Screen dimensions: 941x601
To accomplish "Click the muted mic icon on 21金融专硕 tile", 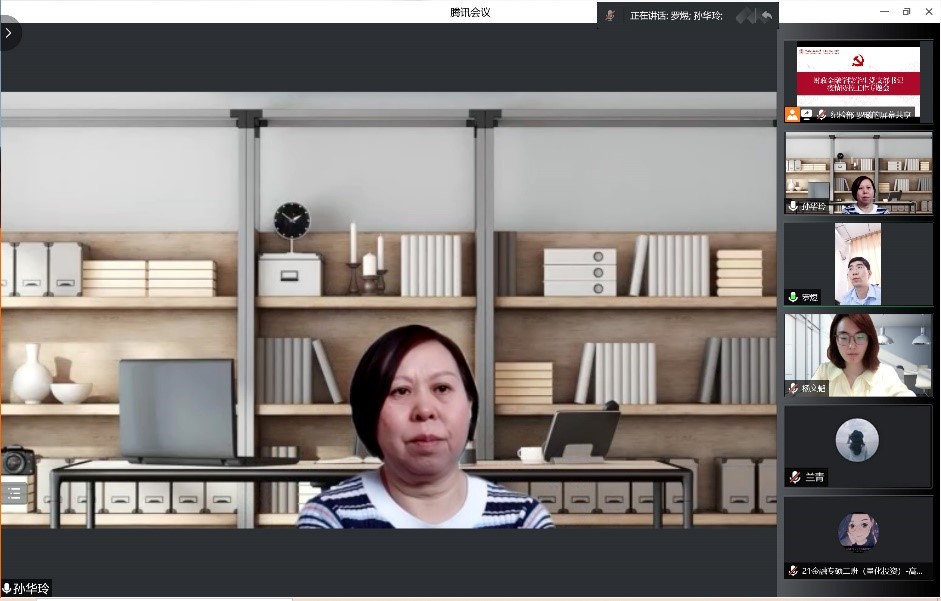I will click(793, 570).
